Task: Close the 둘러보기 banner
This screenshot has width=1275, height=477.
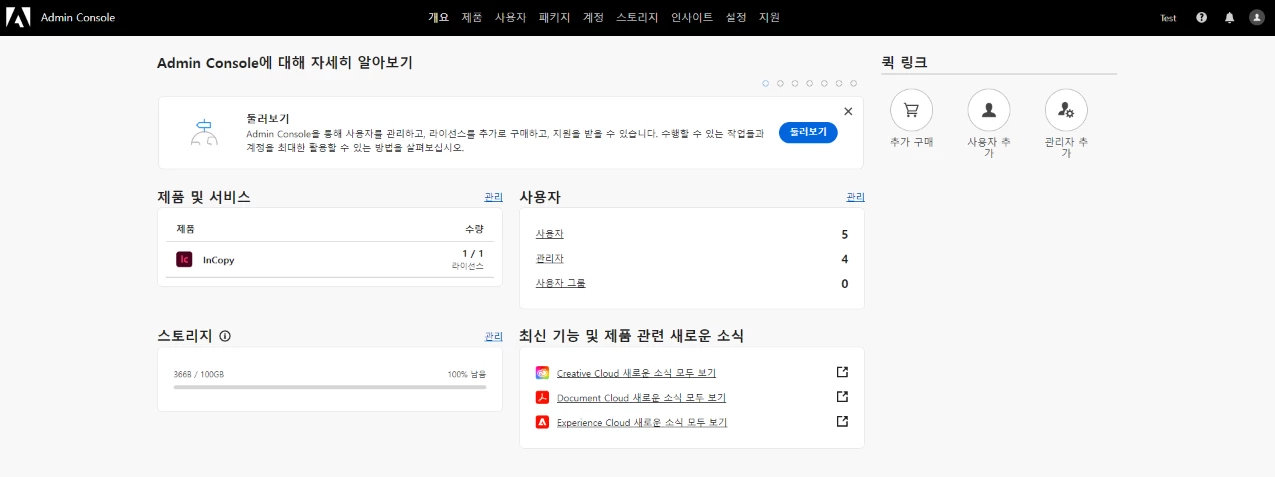Action: tap(848, 111)
